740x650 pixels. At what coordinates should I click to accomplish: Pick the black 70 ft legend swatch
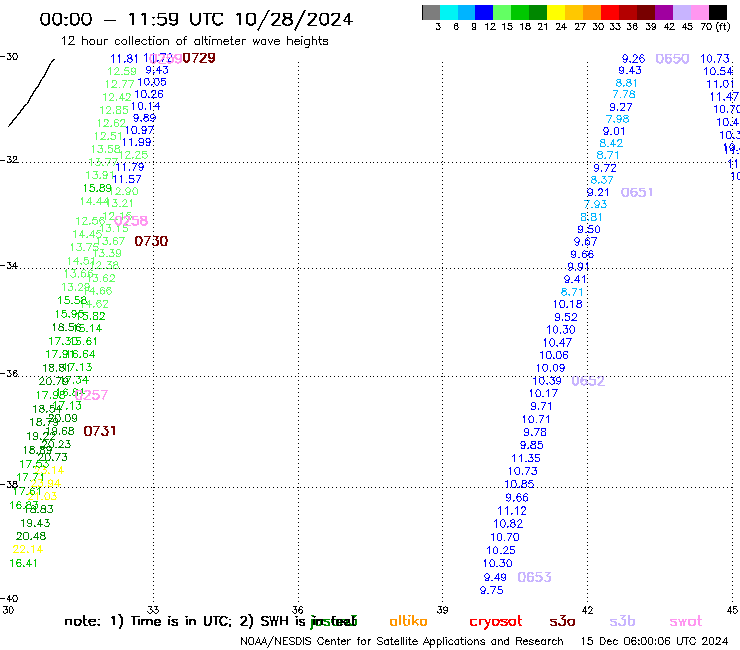click(x=718, y=12)
